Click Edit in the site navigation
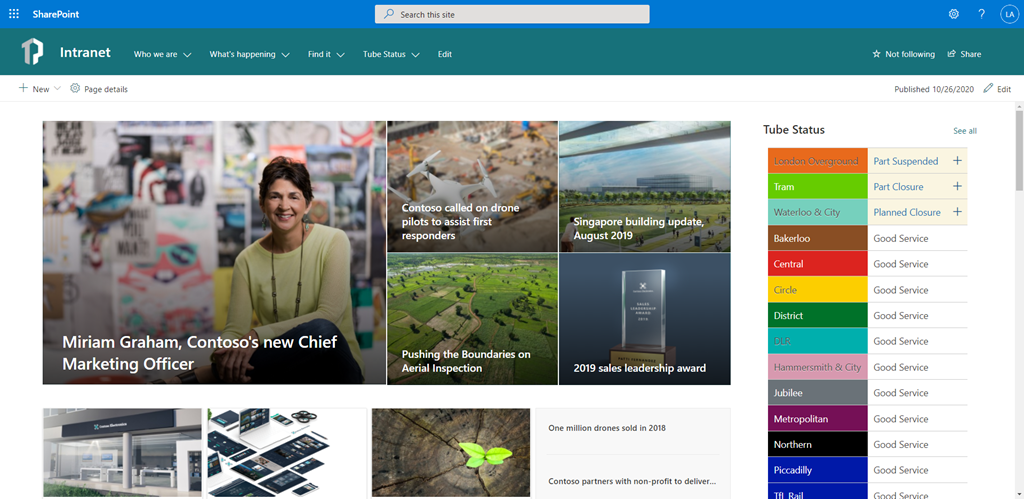Screen dimensions: 1024x500 click(445, 54)
